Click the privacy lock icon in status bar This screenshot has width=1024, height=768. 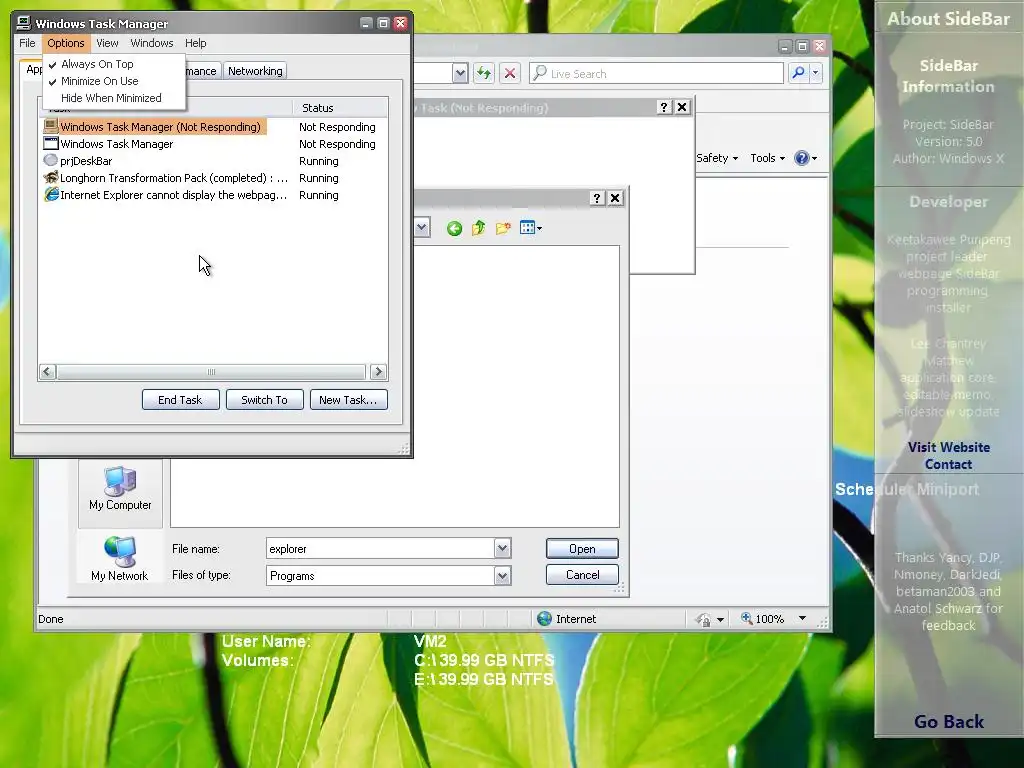[x=703, y=619]
